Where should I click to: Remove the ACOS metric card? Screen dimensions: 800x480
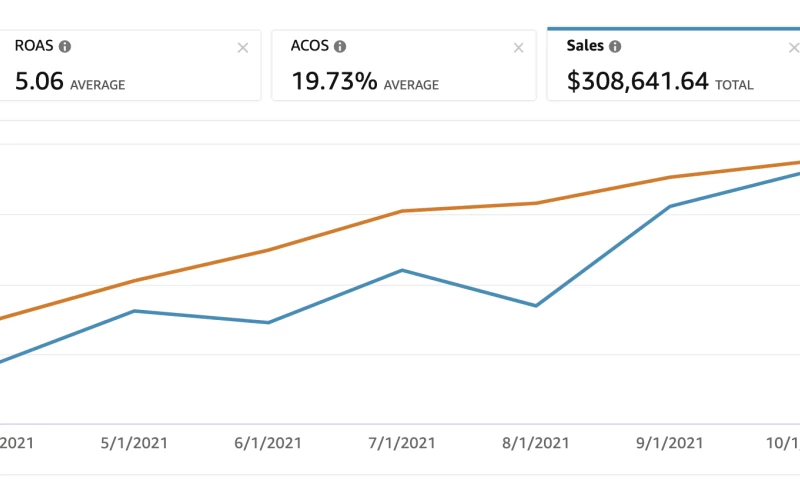518,48
